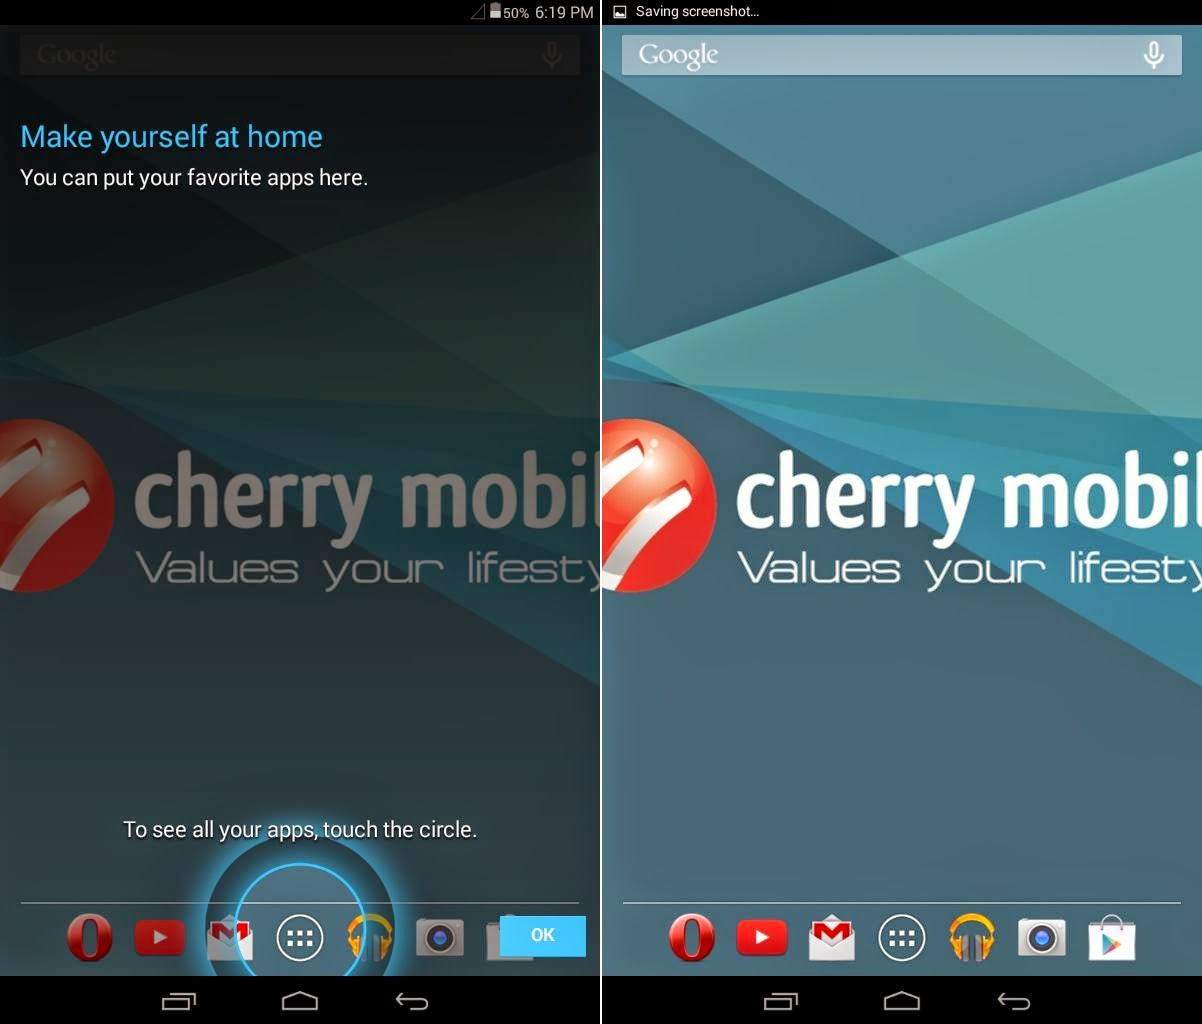Viewport: 1202px width, 1024px height.
Task: Open Camera app on the left screen
Action: pyautogui.click(x=440, y=938)
